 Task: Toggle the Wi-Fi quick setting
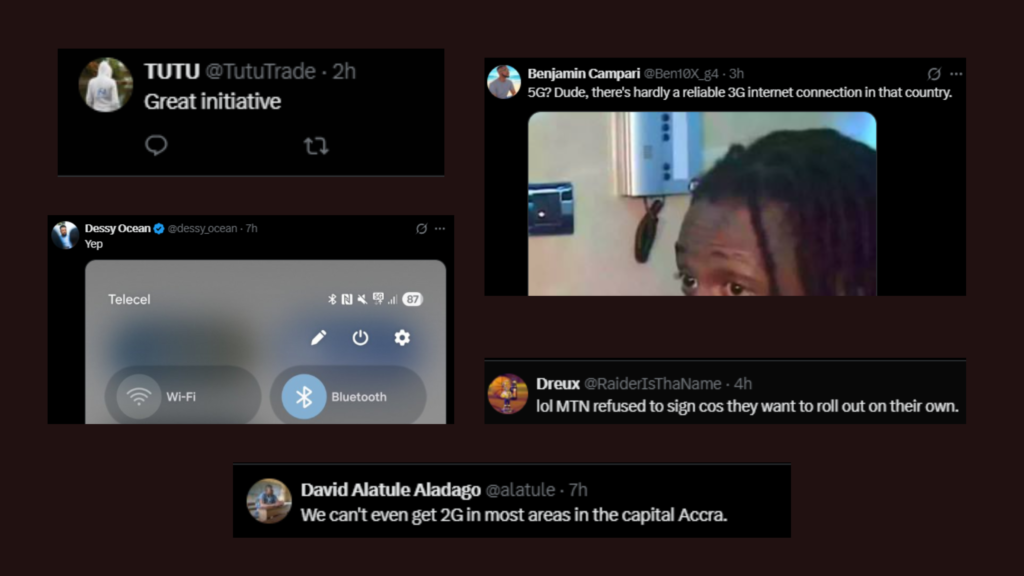[139, 397]
